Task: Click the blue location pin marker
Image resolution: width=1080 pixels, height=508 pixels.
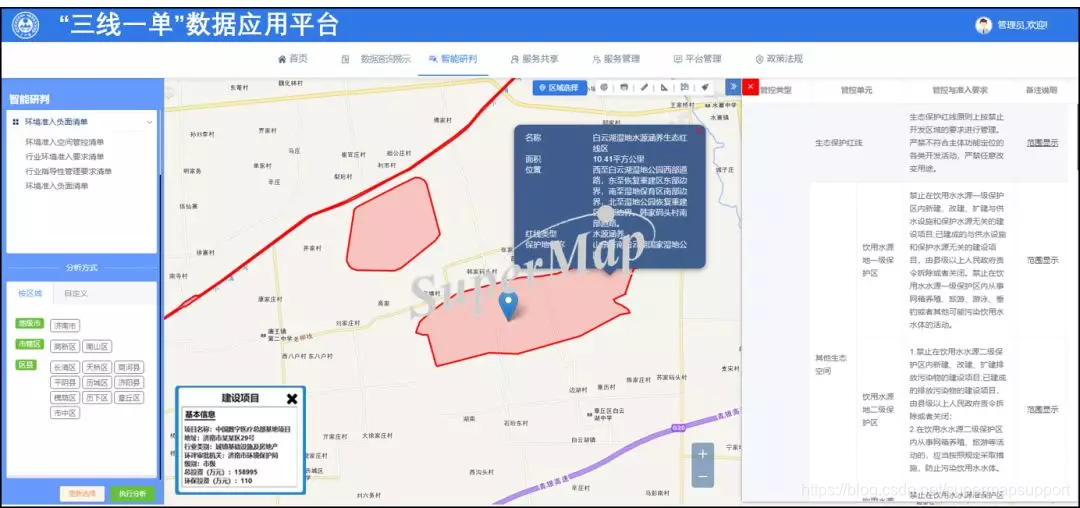Action: click(508, 306)
